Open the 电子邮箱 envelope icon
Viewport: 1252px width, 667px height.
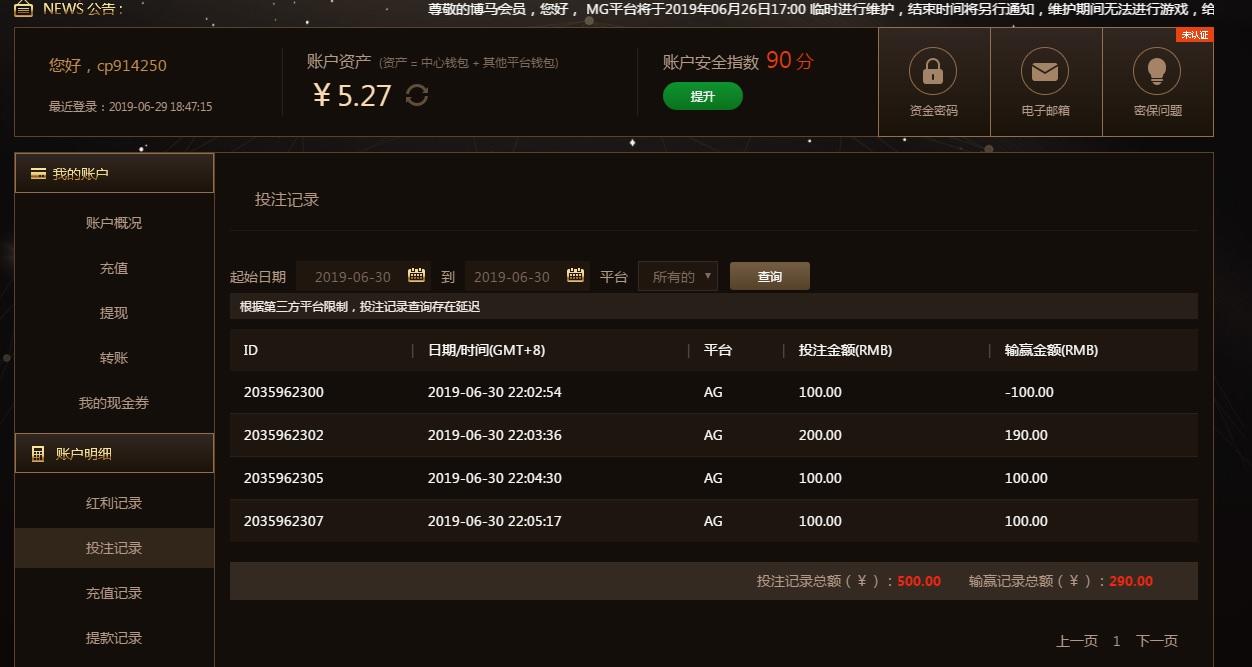tap(1045, 70)
